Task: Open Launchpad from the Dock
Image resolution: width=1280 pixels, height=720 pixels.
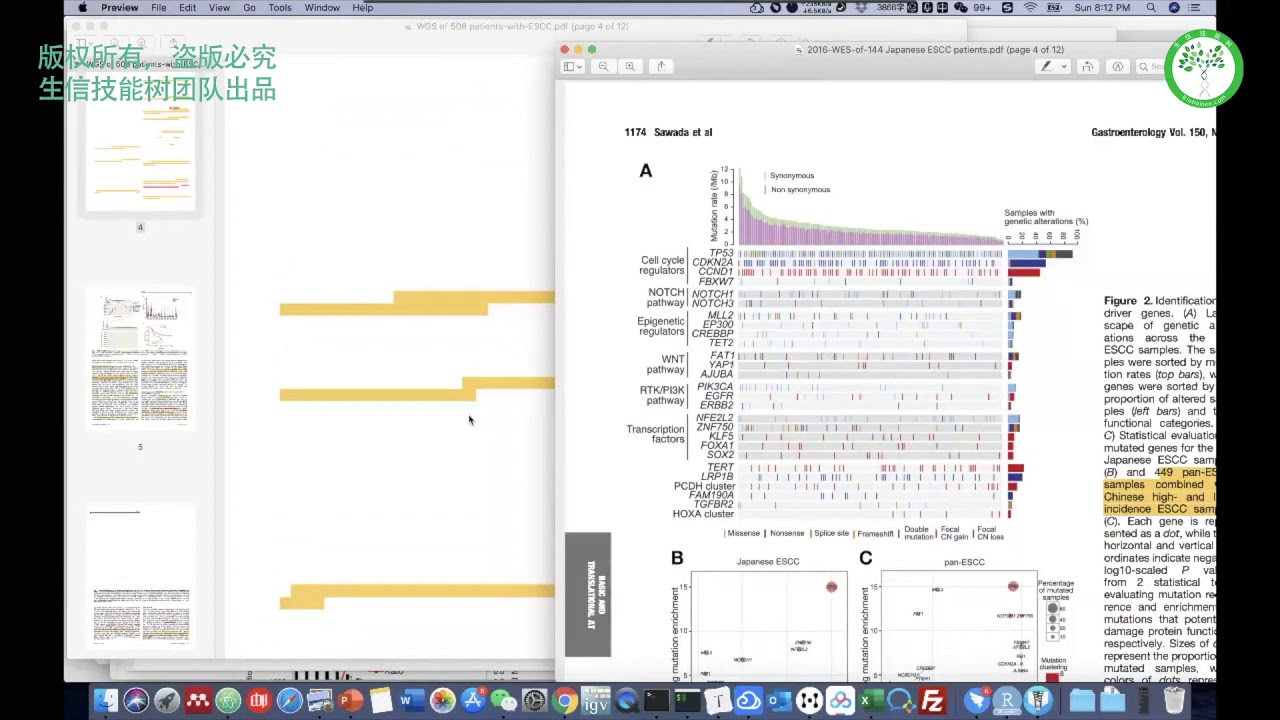Action: point(167,701)
